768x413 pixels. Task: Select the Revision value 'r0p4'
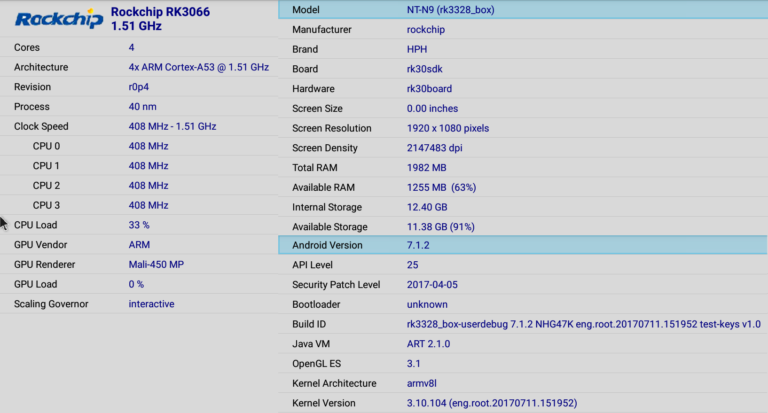[139, 87]
